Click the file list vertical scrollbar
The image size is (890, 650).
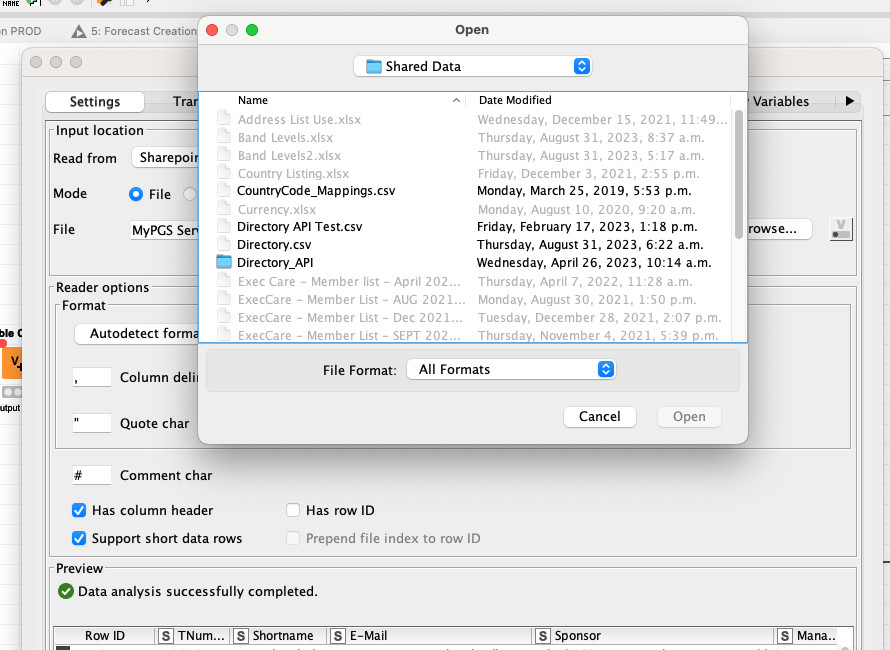click(x=738, y=174)
